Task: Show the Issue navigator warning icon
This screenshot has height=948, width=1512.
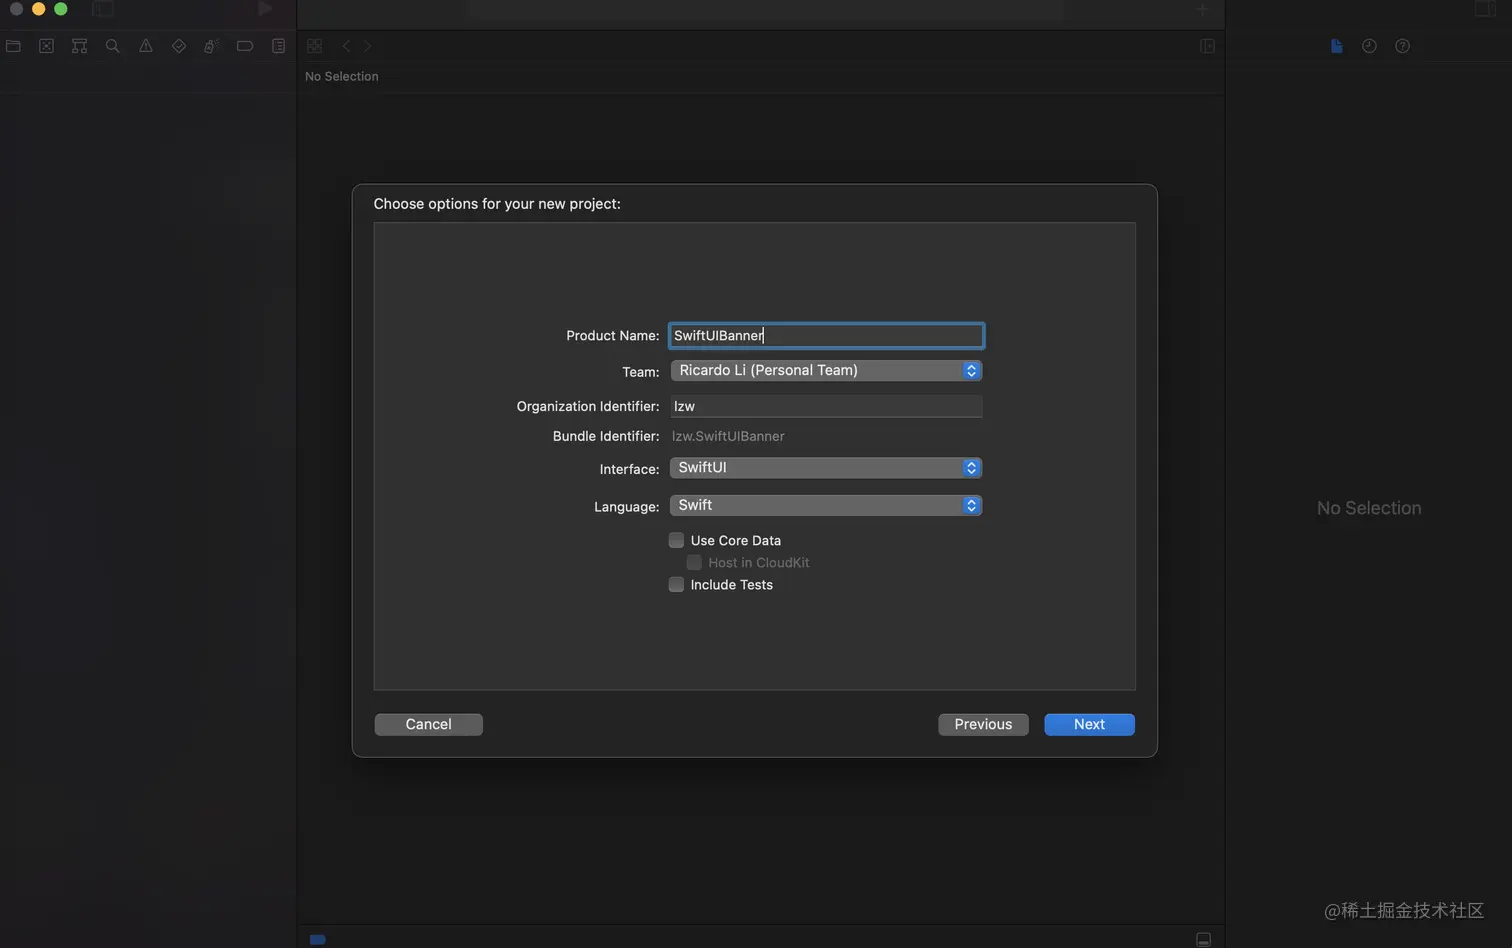Action: [146, 46]
